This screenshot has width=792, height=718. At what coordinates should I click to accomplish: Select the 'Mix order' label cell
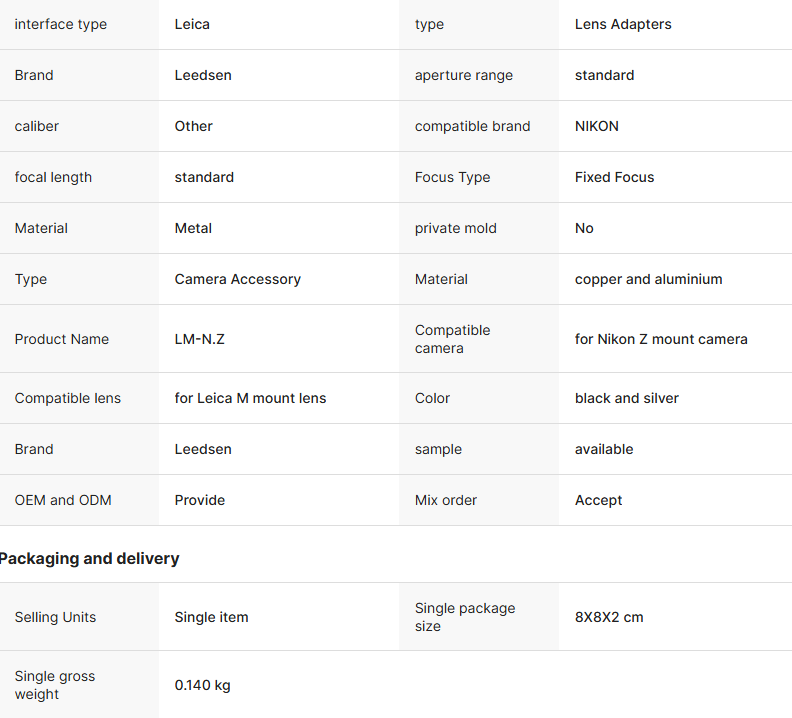[446, 500]
